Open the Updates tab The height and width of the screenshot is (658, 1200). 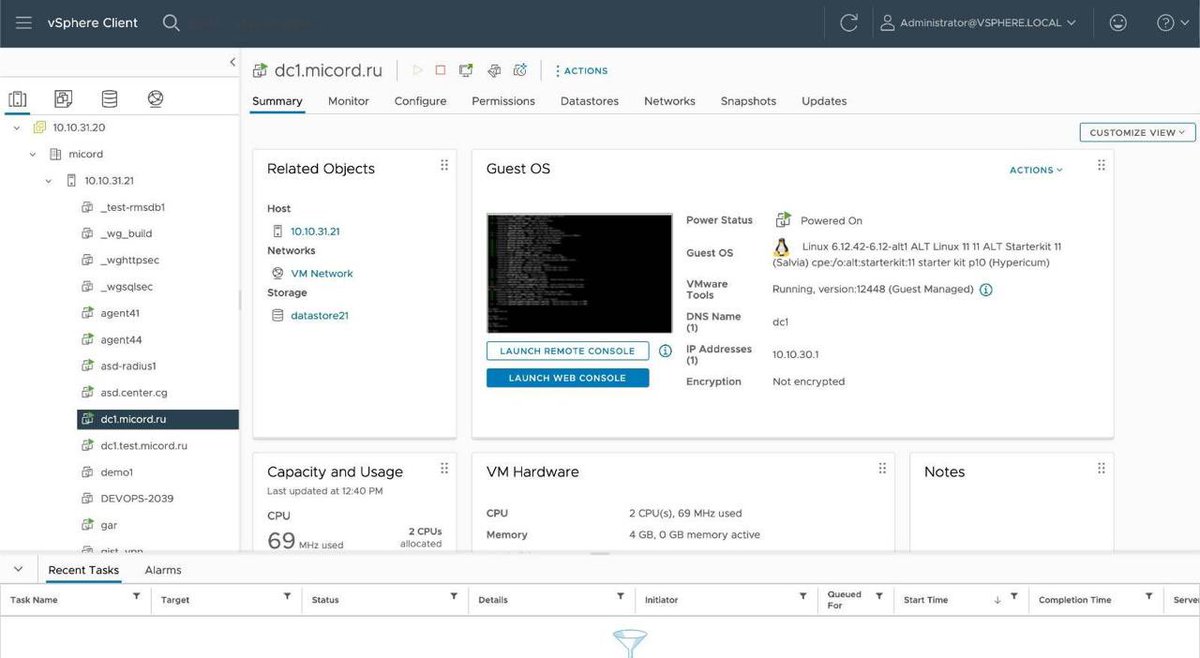point(824,101)
